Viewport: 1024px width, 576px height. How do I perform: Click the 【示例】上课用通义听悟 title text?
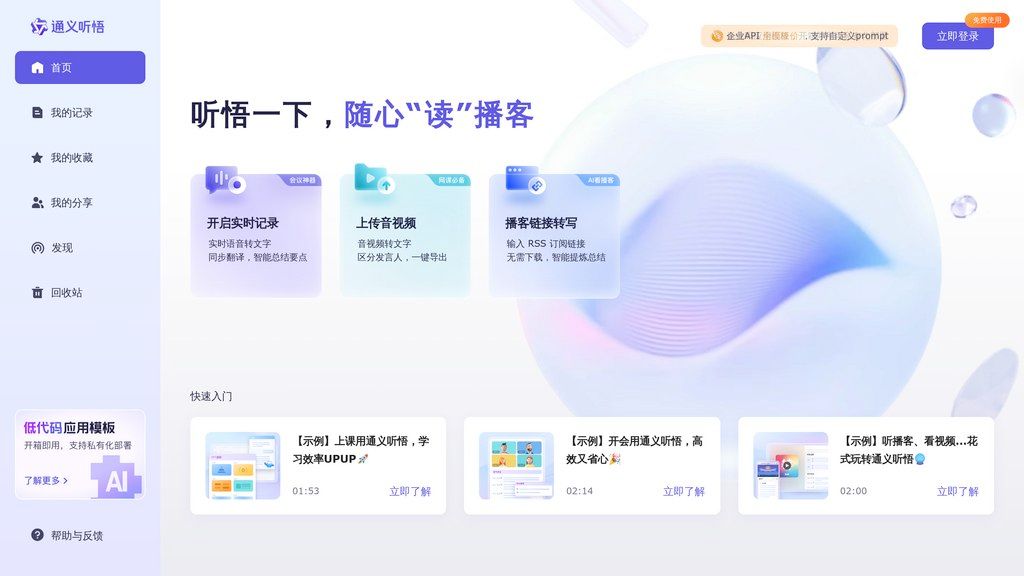coord(360,450)
